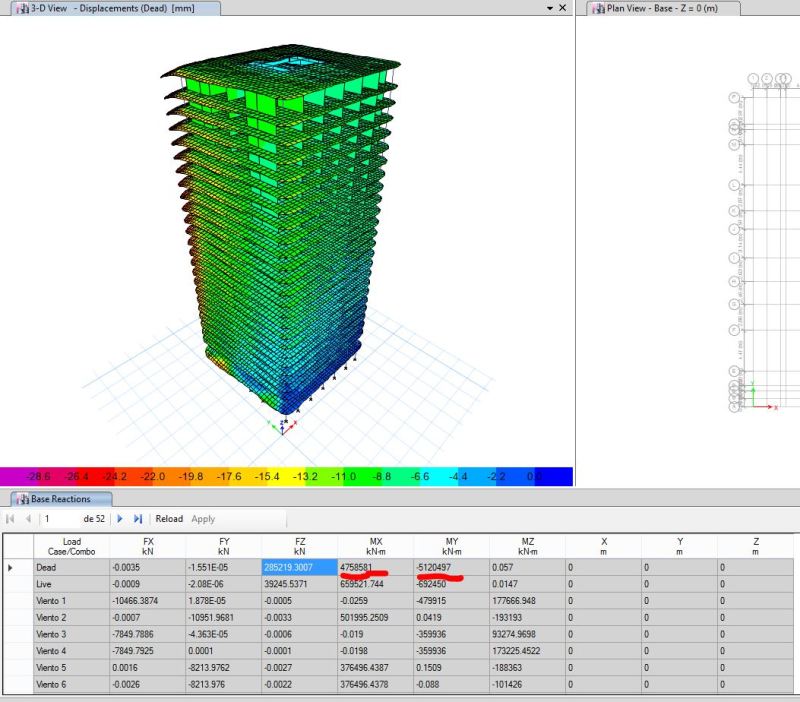Screen dimensions: 800x702
Task: Go to previous record in Base Reactions
Action: pyautogui.click(x=28, y=519)
